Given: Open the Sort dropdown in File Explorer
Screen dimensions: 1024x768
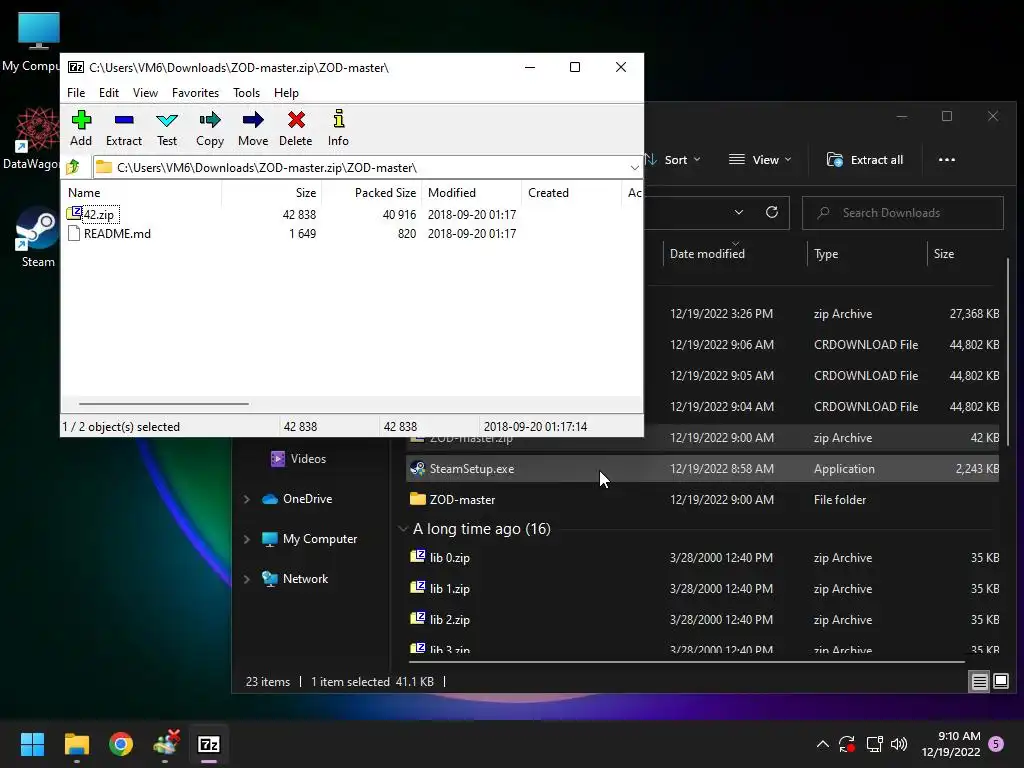Looking at the screenshot, I should pyautogui.click(x=672, y=160).
